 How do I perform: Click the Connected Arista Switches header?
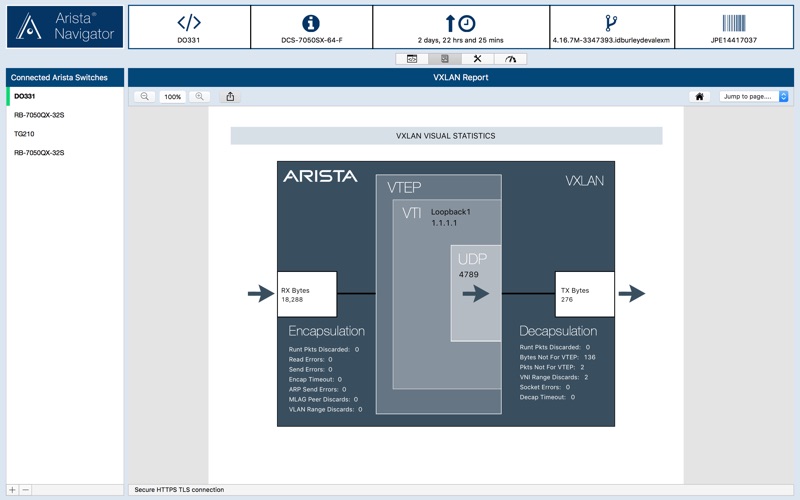[65, 78]
